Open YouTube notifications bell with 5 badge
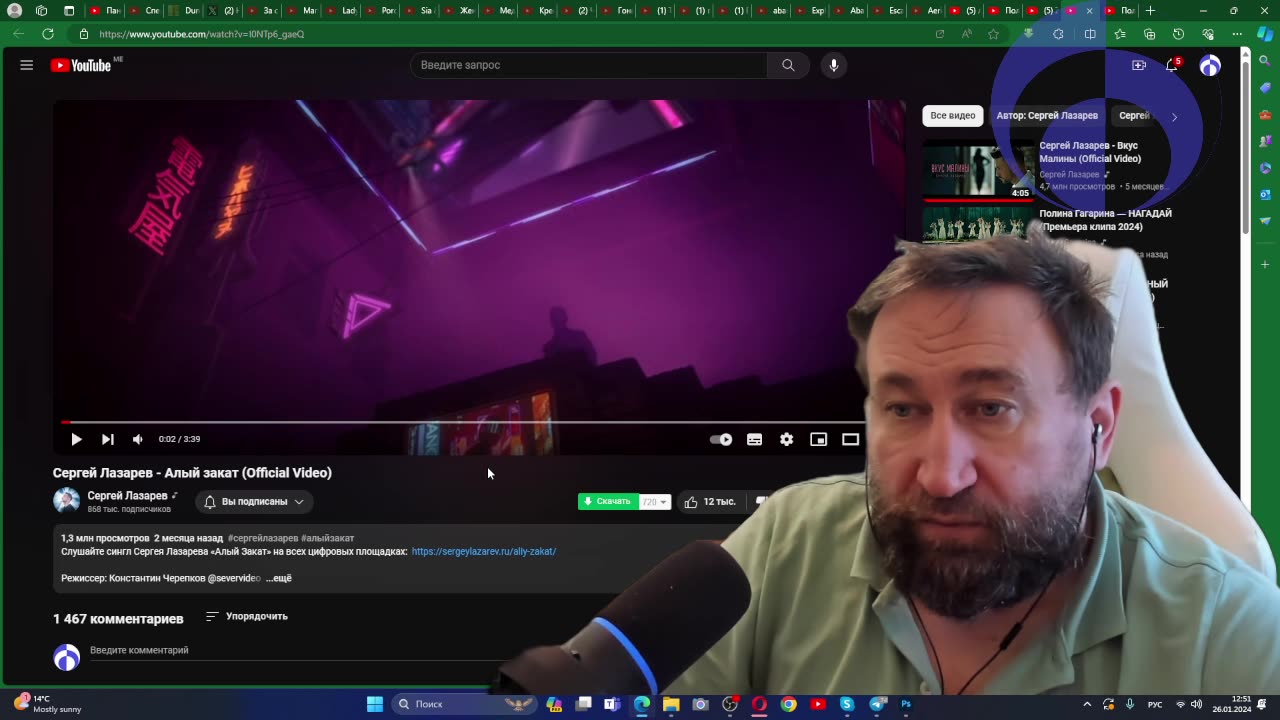1280x720 pixels. click(1172, 65)
